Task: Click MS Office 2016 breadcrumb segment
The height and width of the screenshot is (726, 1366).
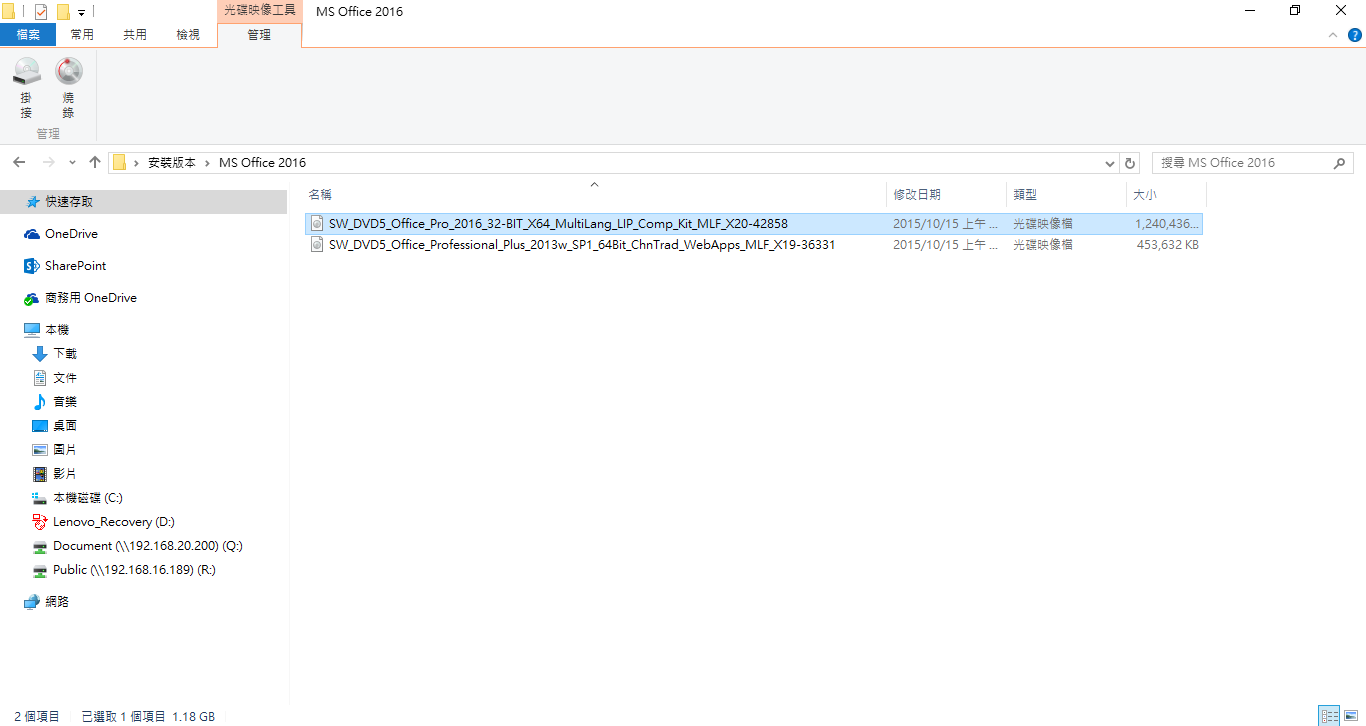Action: tap(262, 162)
